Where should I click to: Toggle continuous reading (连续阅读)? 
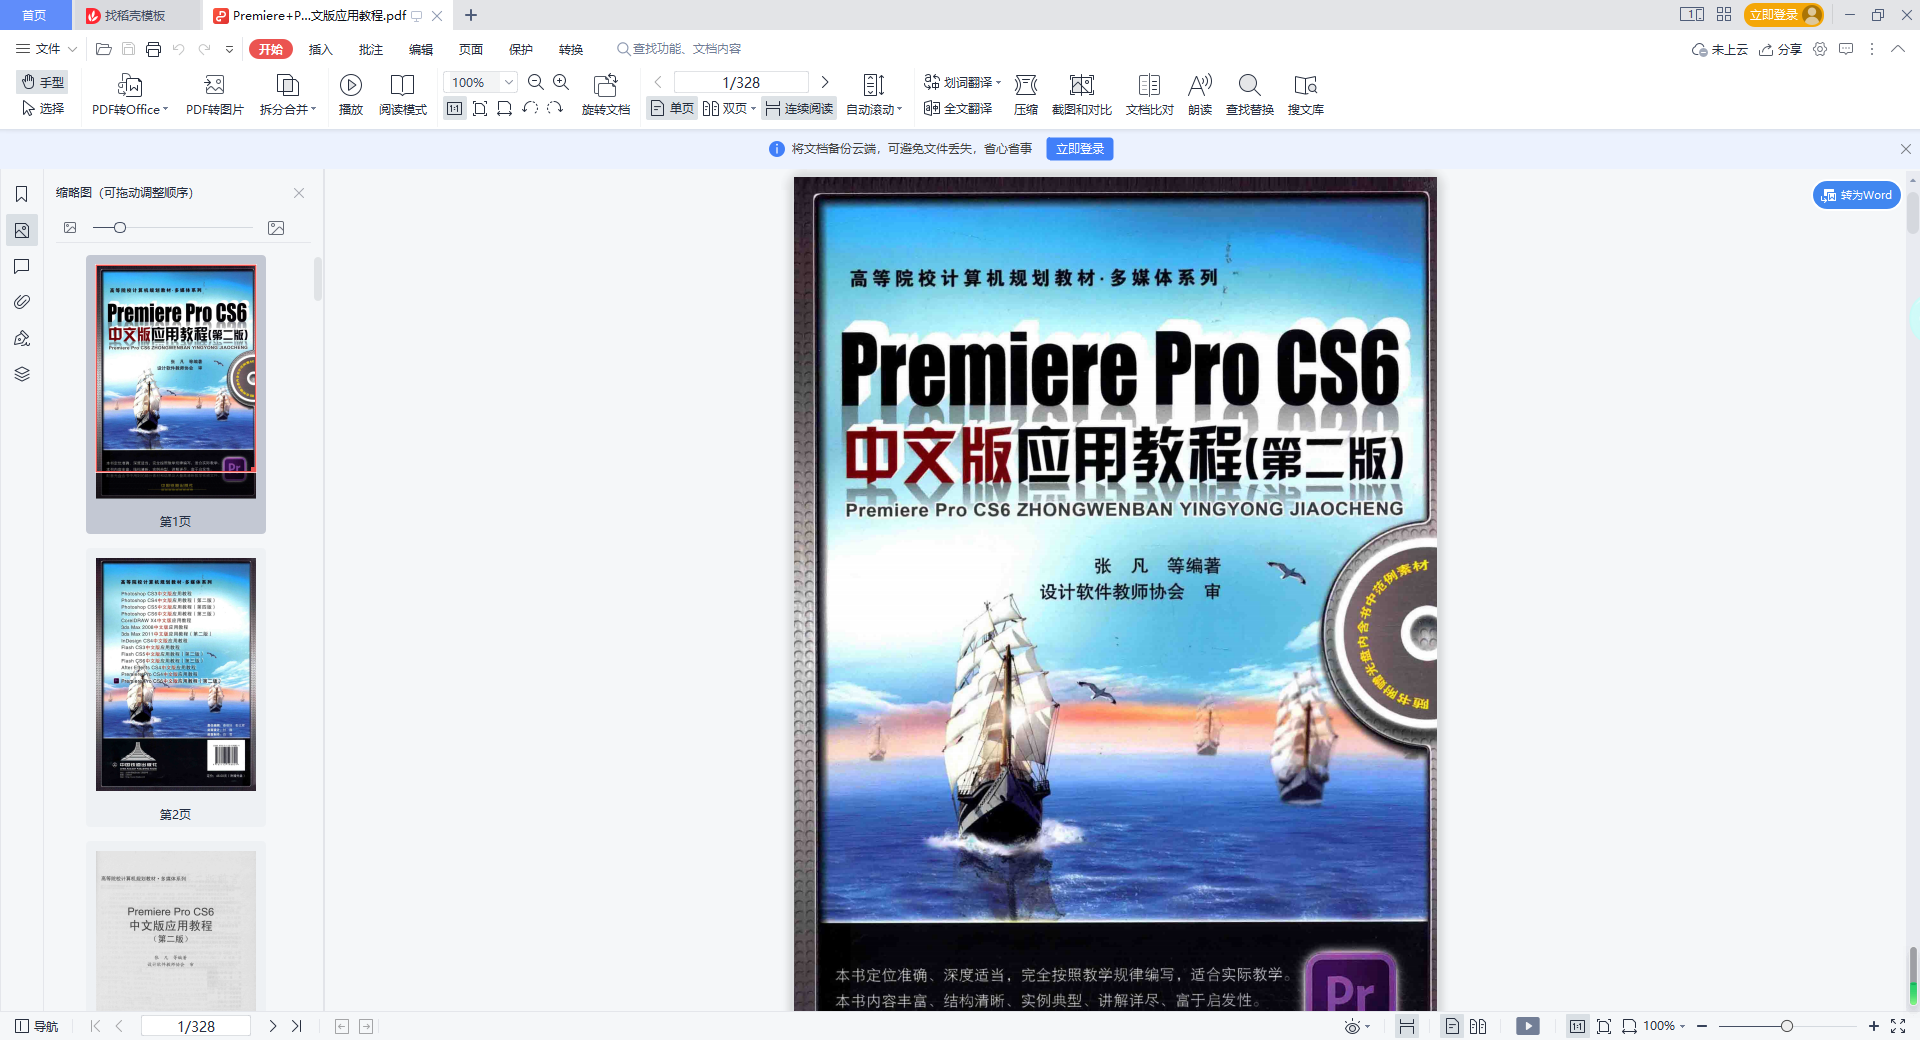[x=800, y=108]
